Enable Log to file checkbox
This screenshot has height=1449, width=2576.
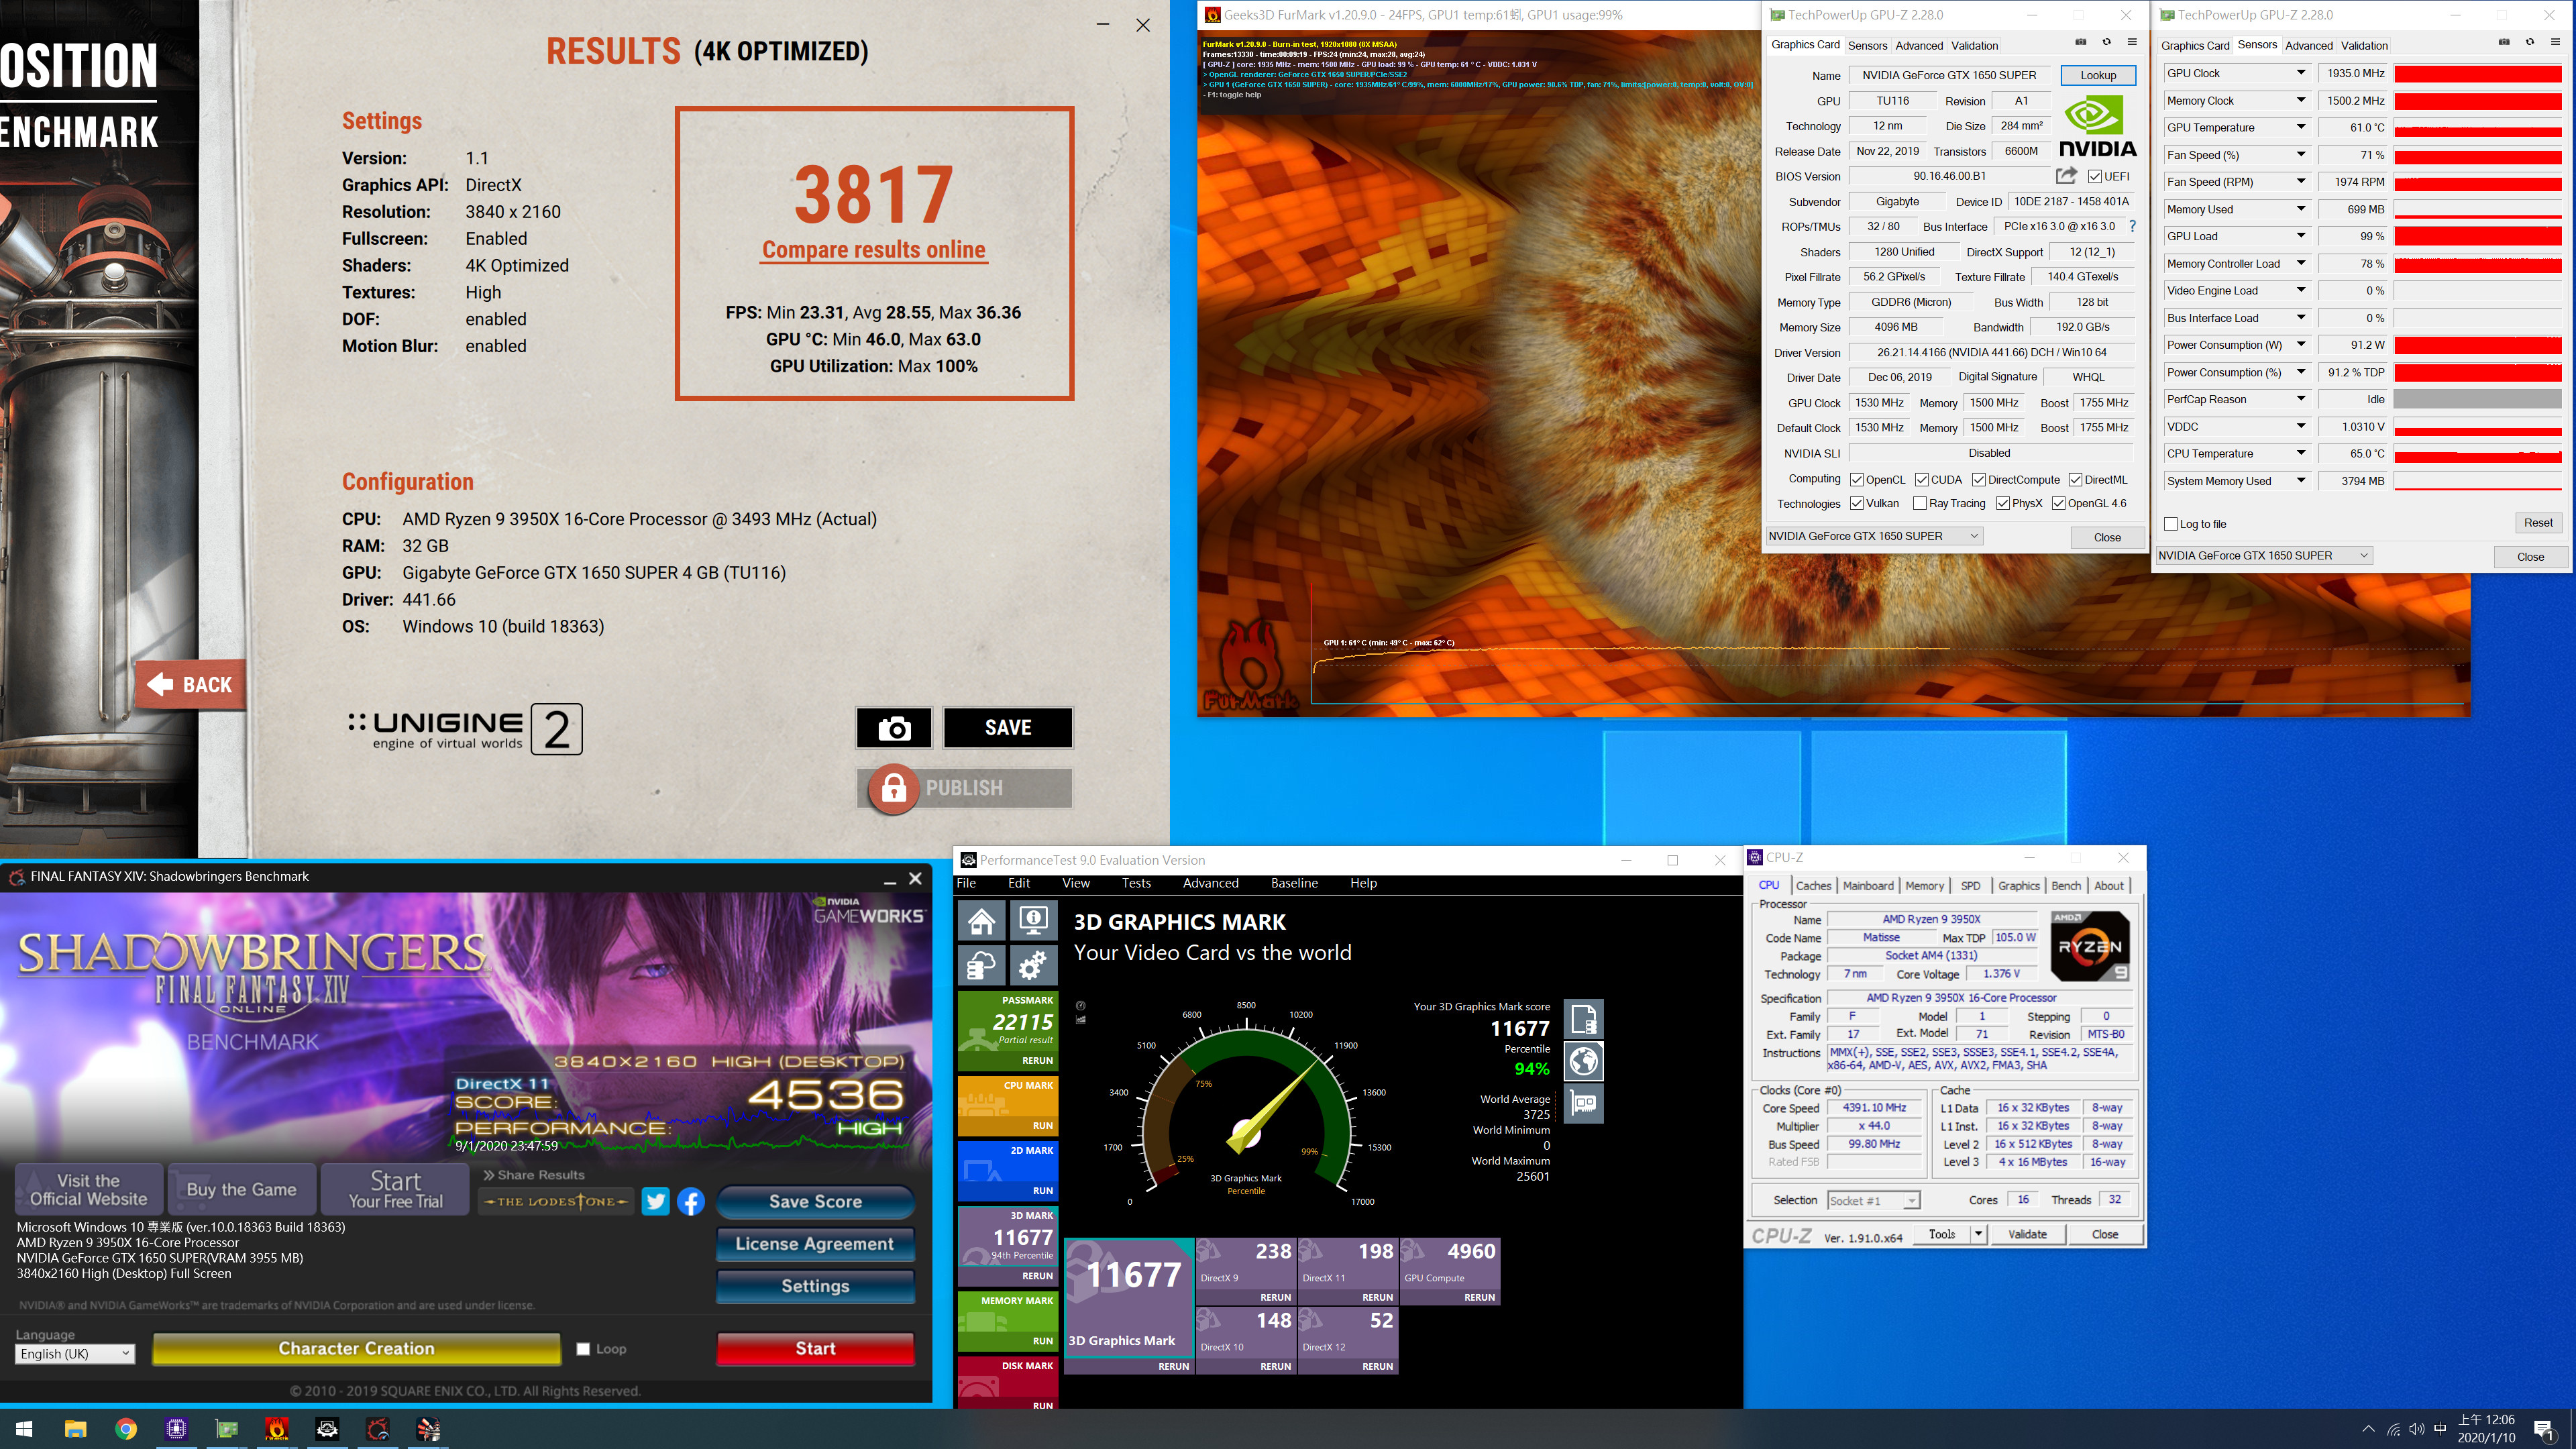(2171, 524)
